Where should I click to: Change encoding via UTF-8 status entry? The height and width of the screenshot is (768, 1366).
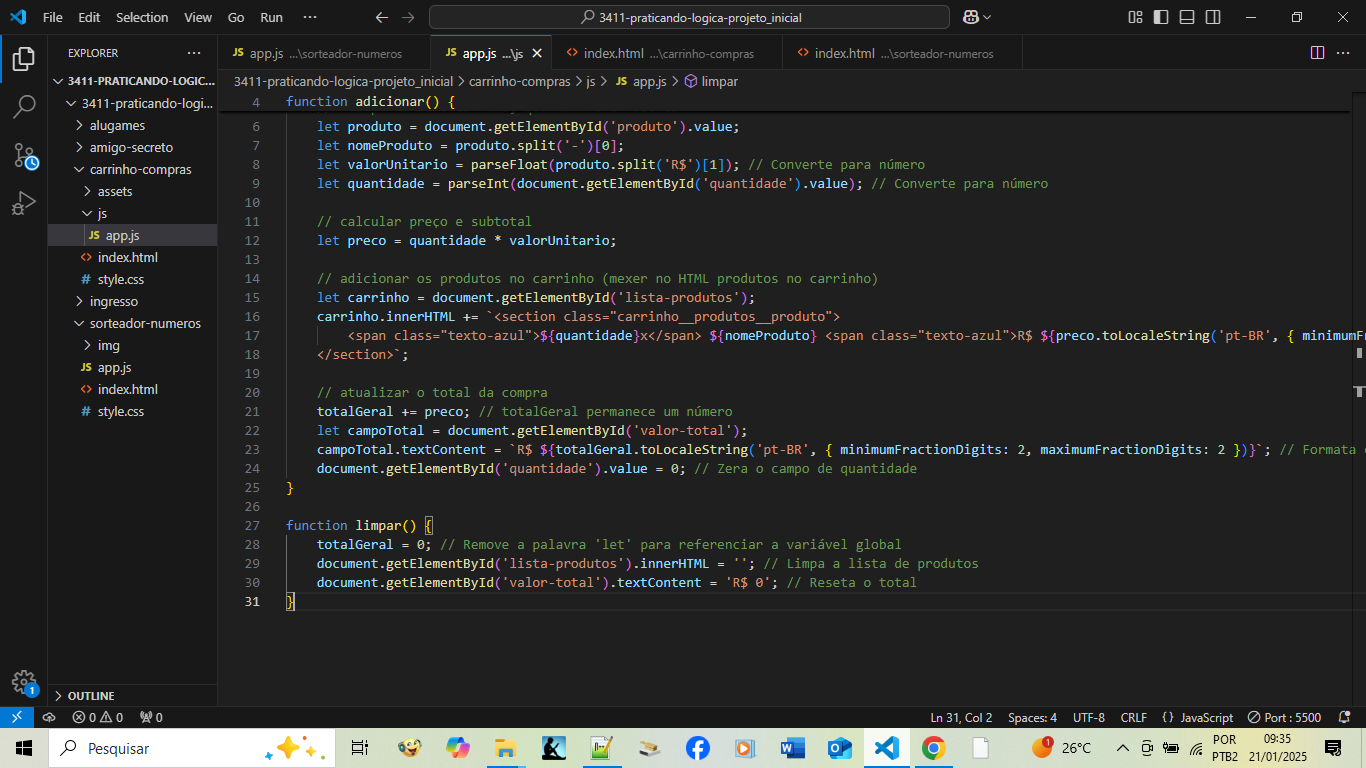coord(1089,717)
